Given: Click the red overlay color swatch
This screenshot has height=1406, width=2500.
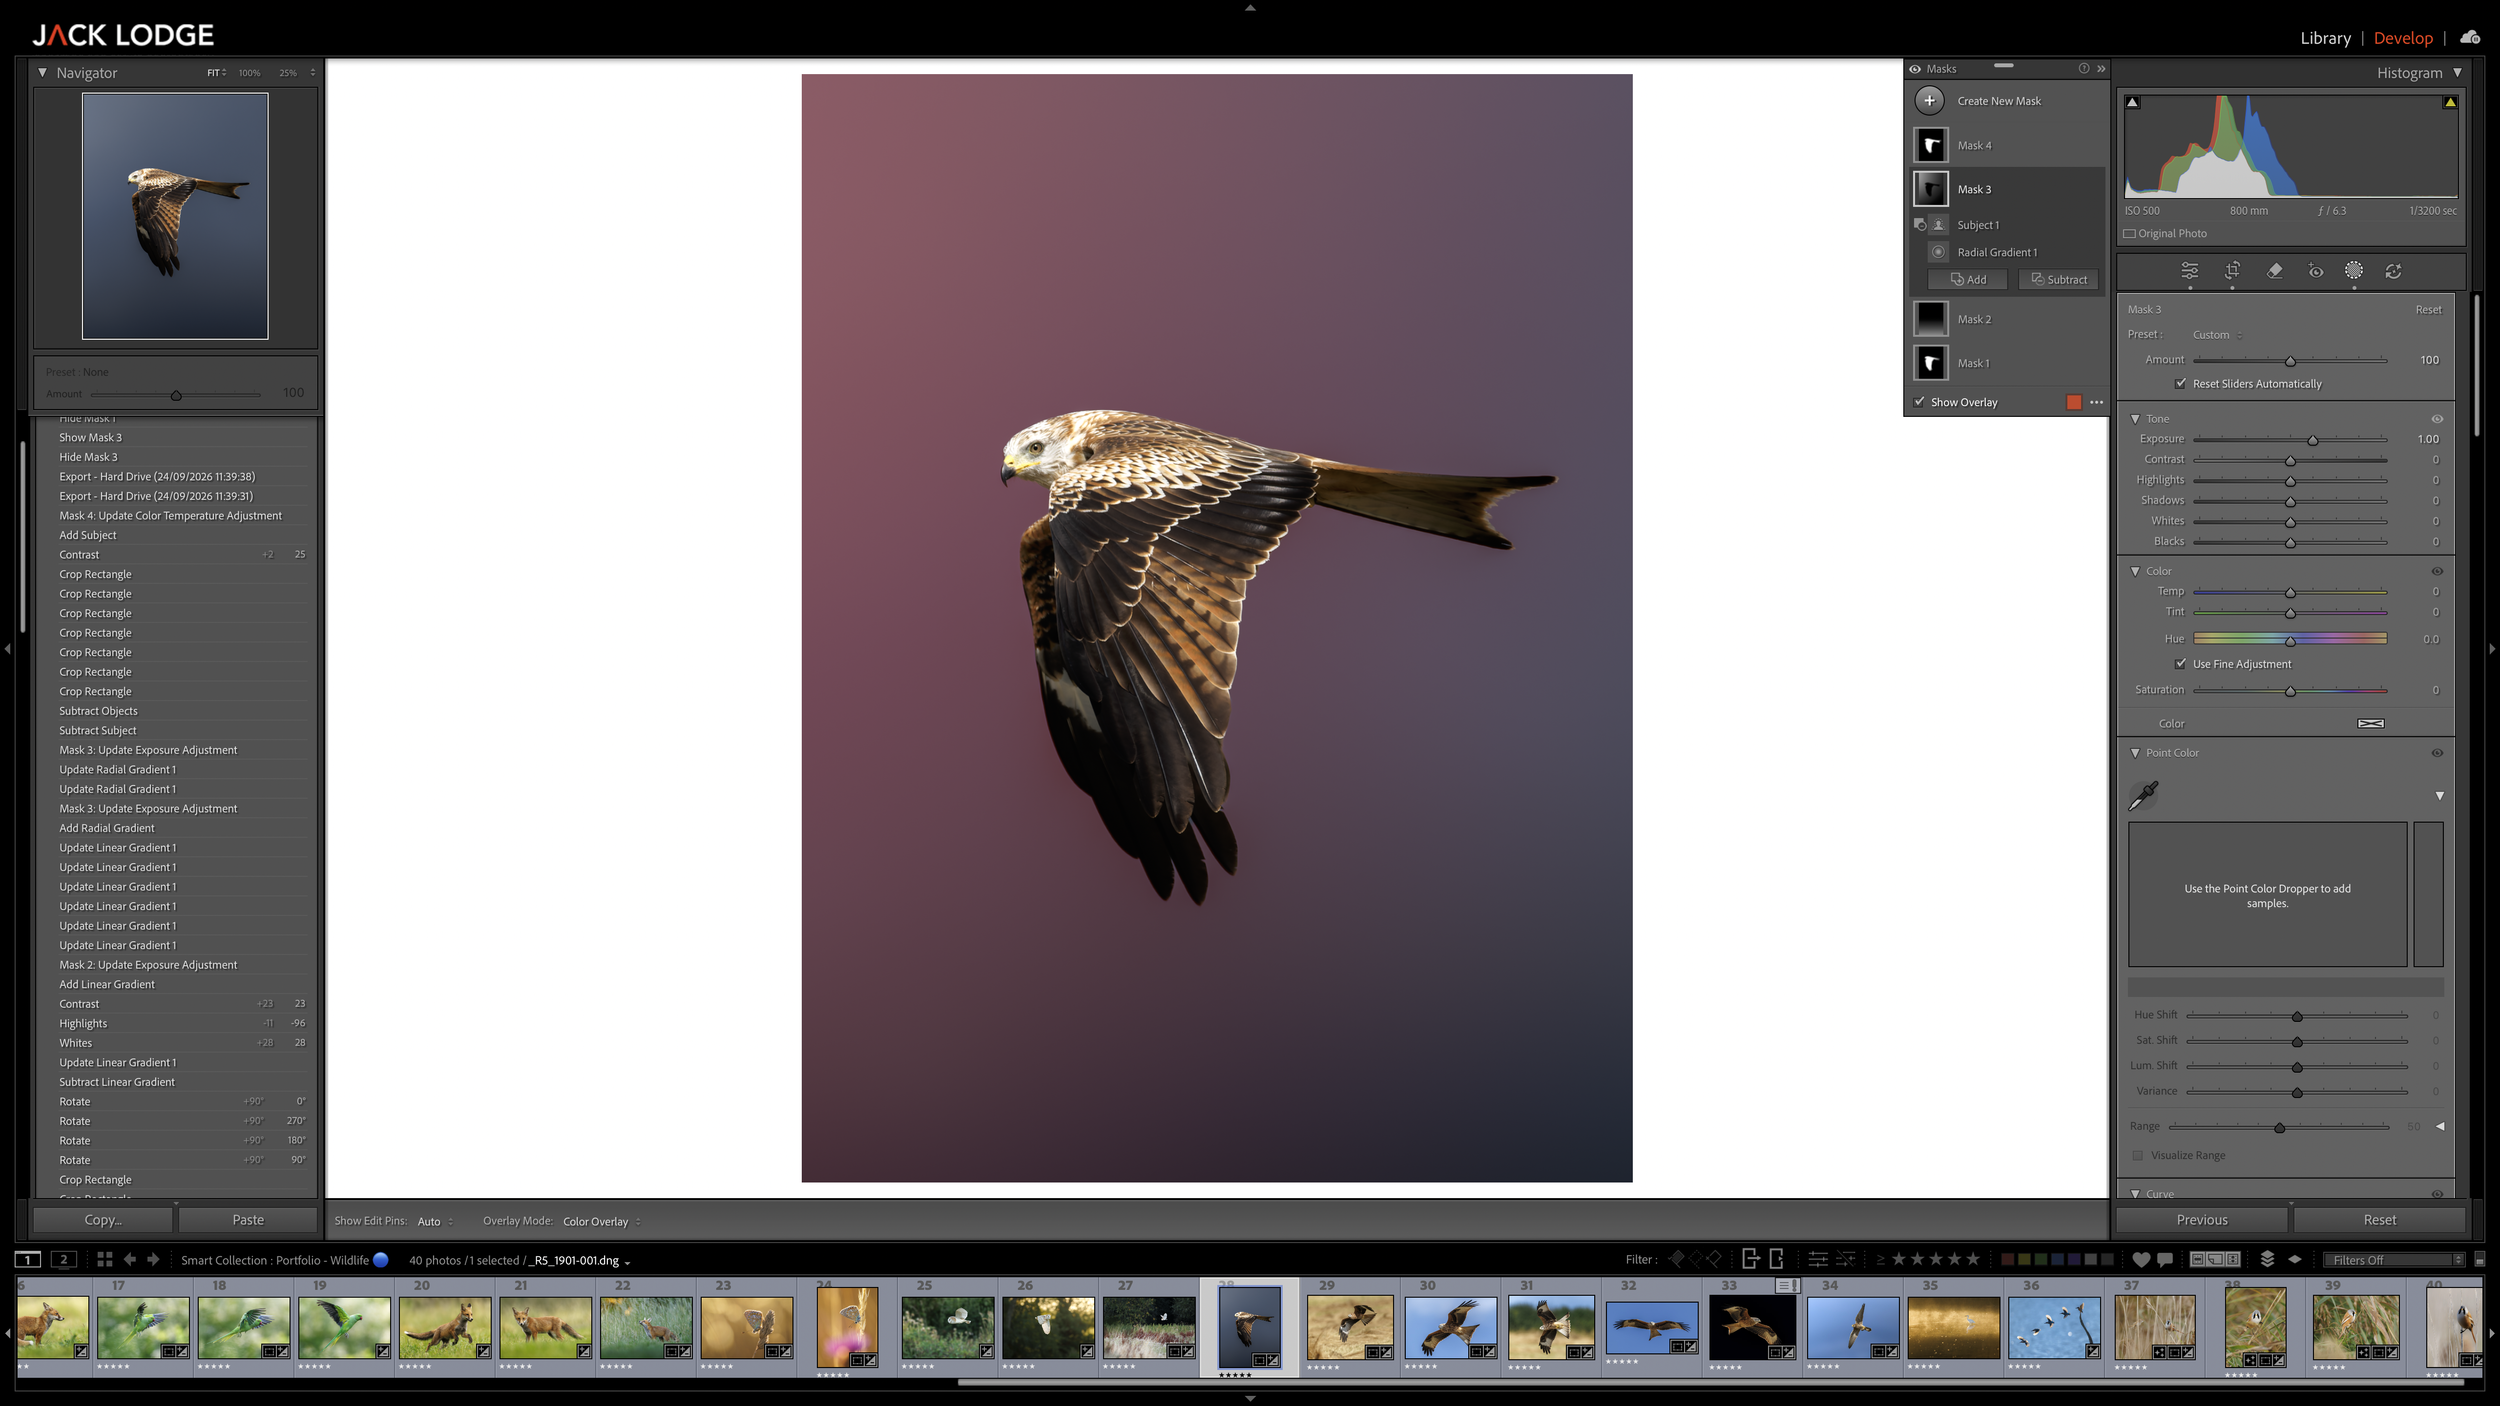Looking at the screenshot, I should tap(2074, 402).
